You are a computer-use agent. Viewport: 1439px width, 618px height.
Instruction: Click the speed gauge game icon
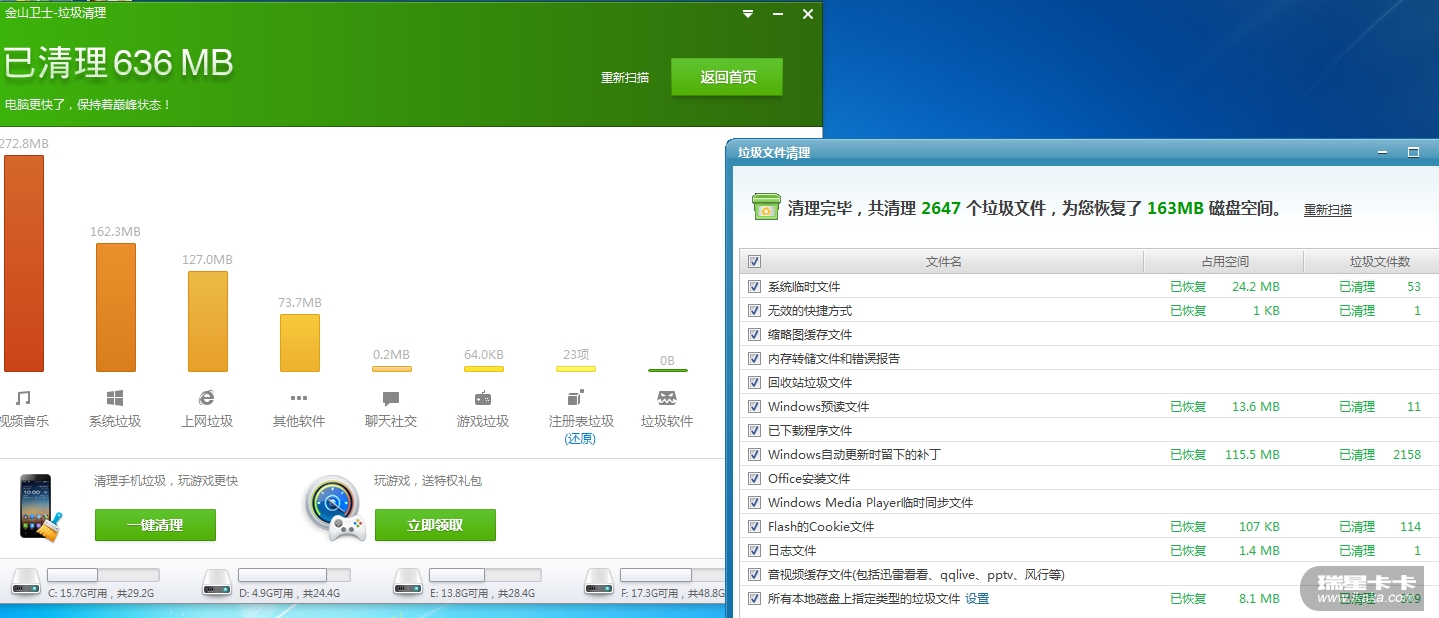pos(336,508)
